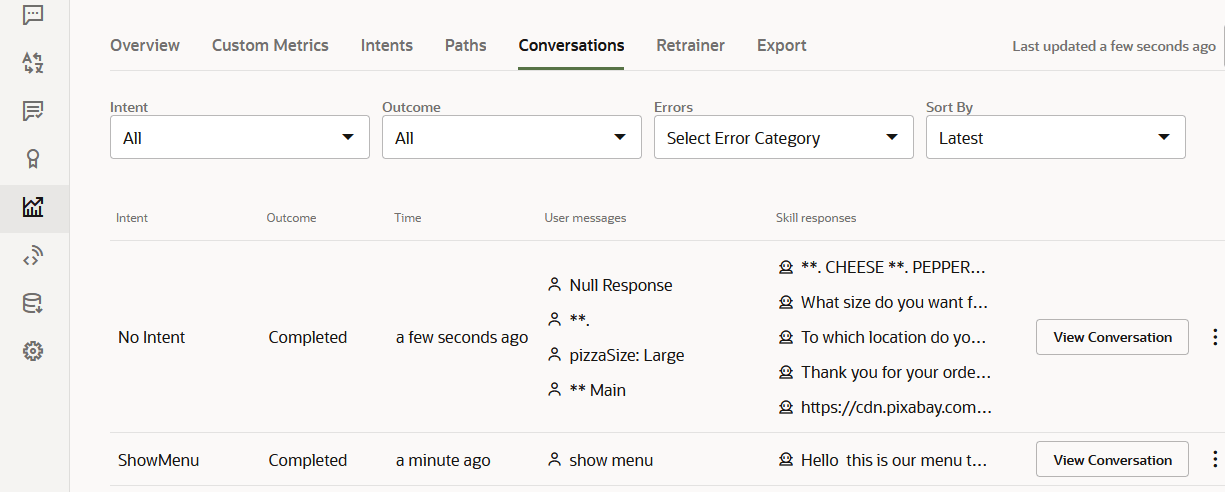Select the insights chart icon in sidebar
The image size is (1225, 492).
(33, 207)
